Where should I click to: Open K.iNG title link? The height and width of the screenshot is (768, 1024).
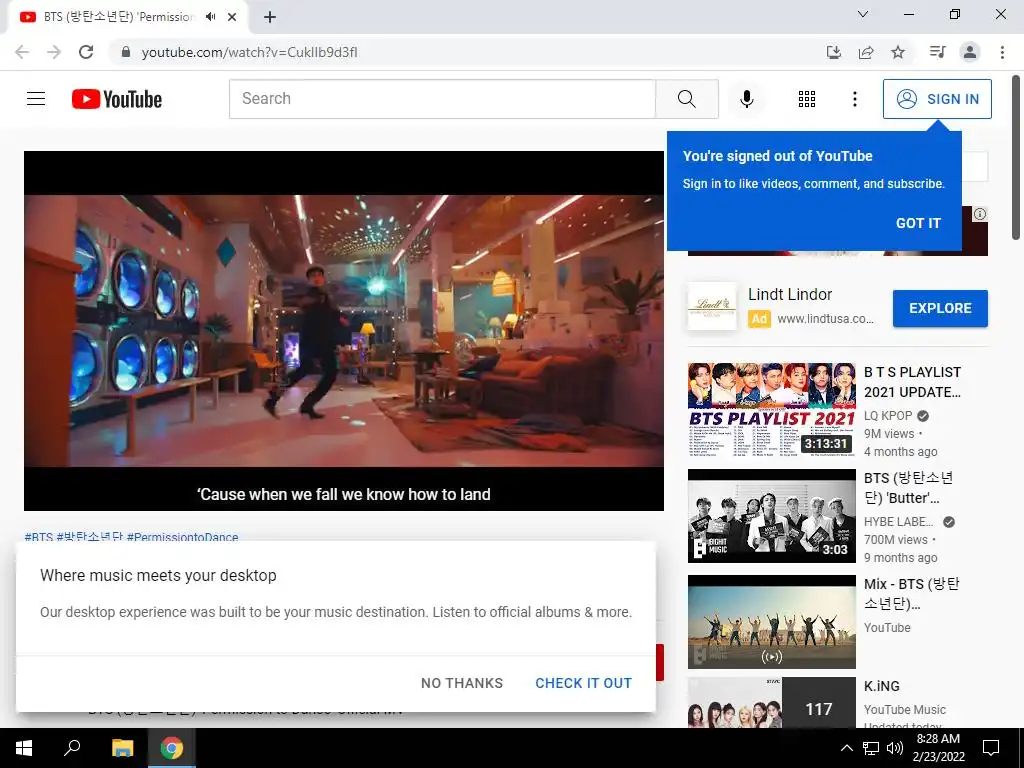click(882, 686)
